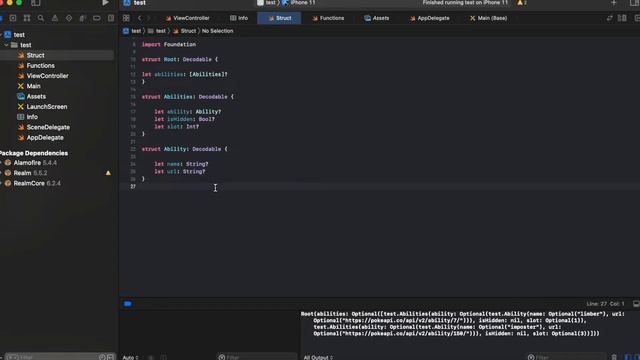Click the 'let isHidden: Bool?' code line
Viewport: 640px width, 360px height.
point(184,119)
